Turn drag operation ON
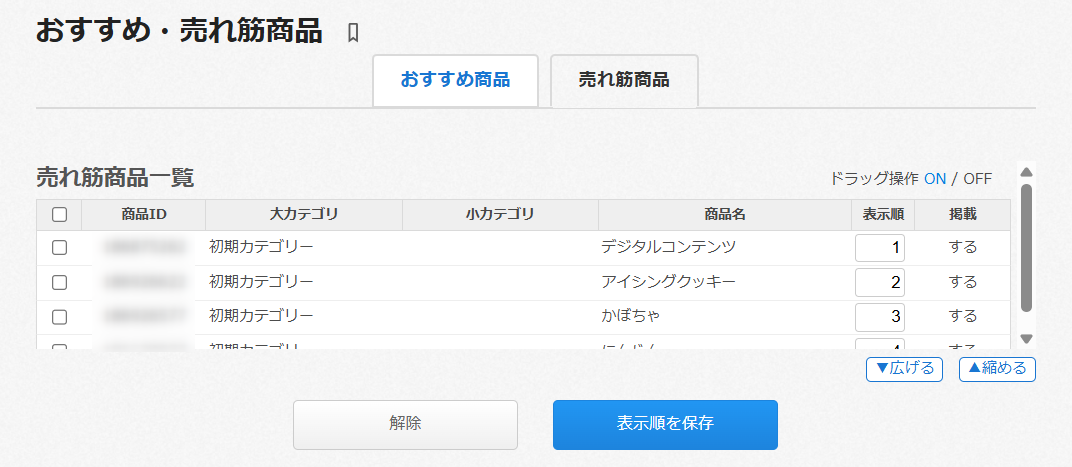The height and width of the screenshot is (467, 1072). [934, 179]
